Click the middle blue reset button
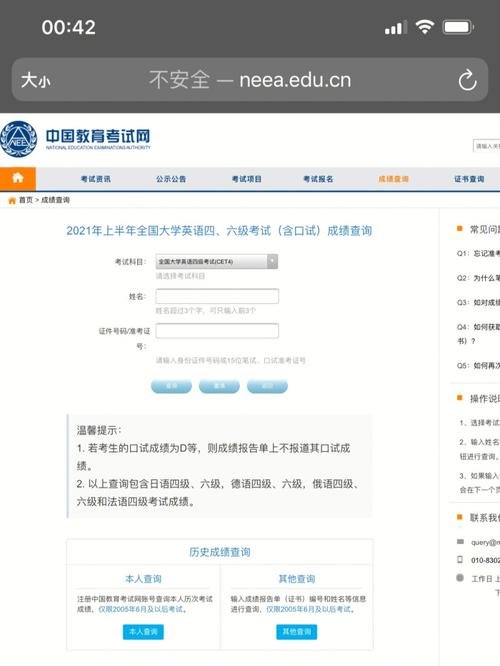 (x=219, y=386)
